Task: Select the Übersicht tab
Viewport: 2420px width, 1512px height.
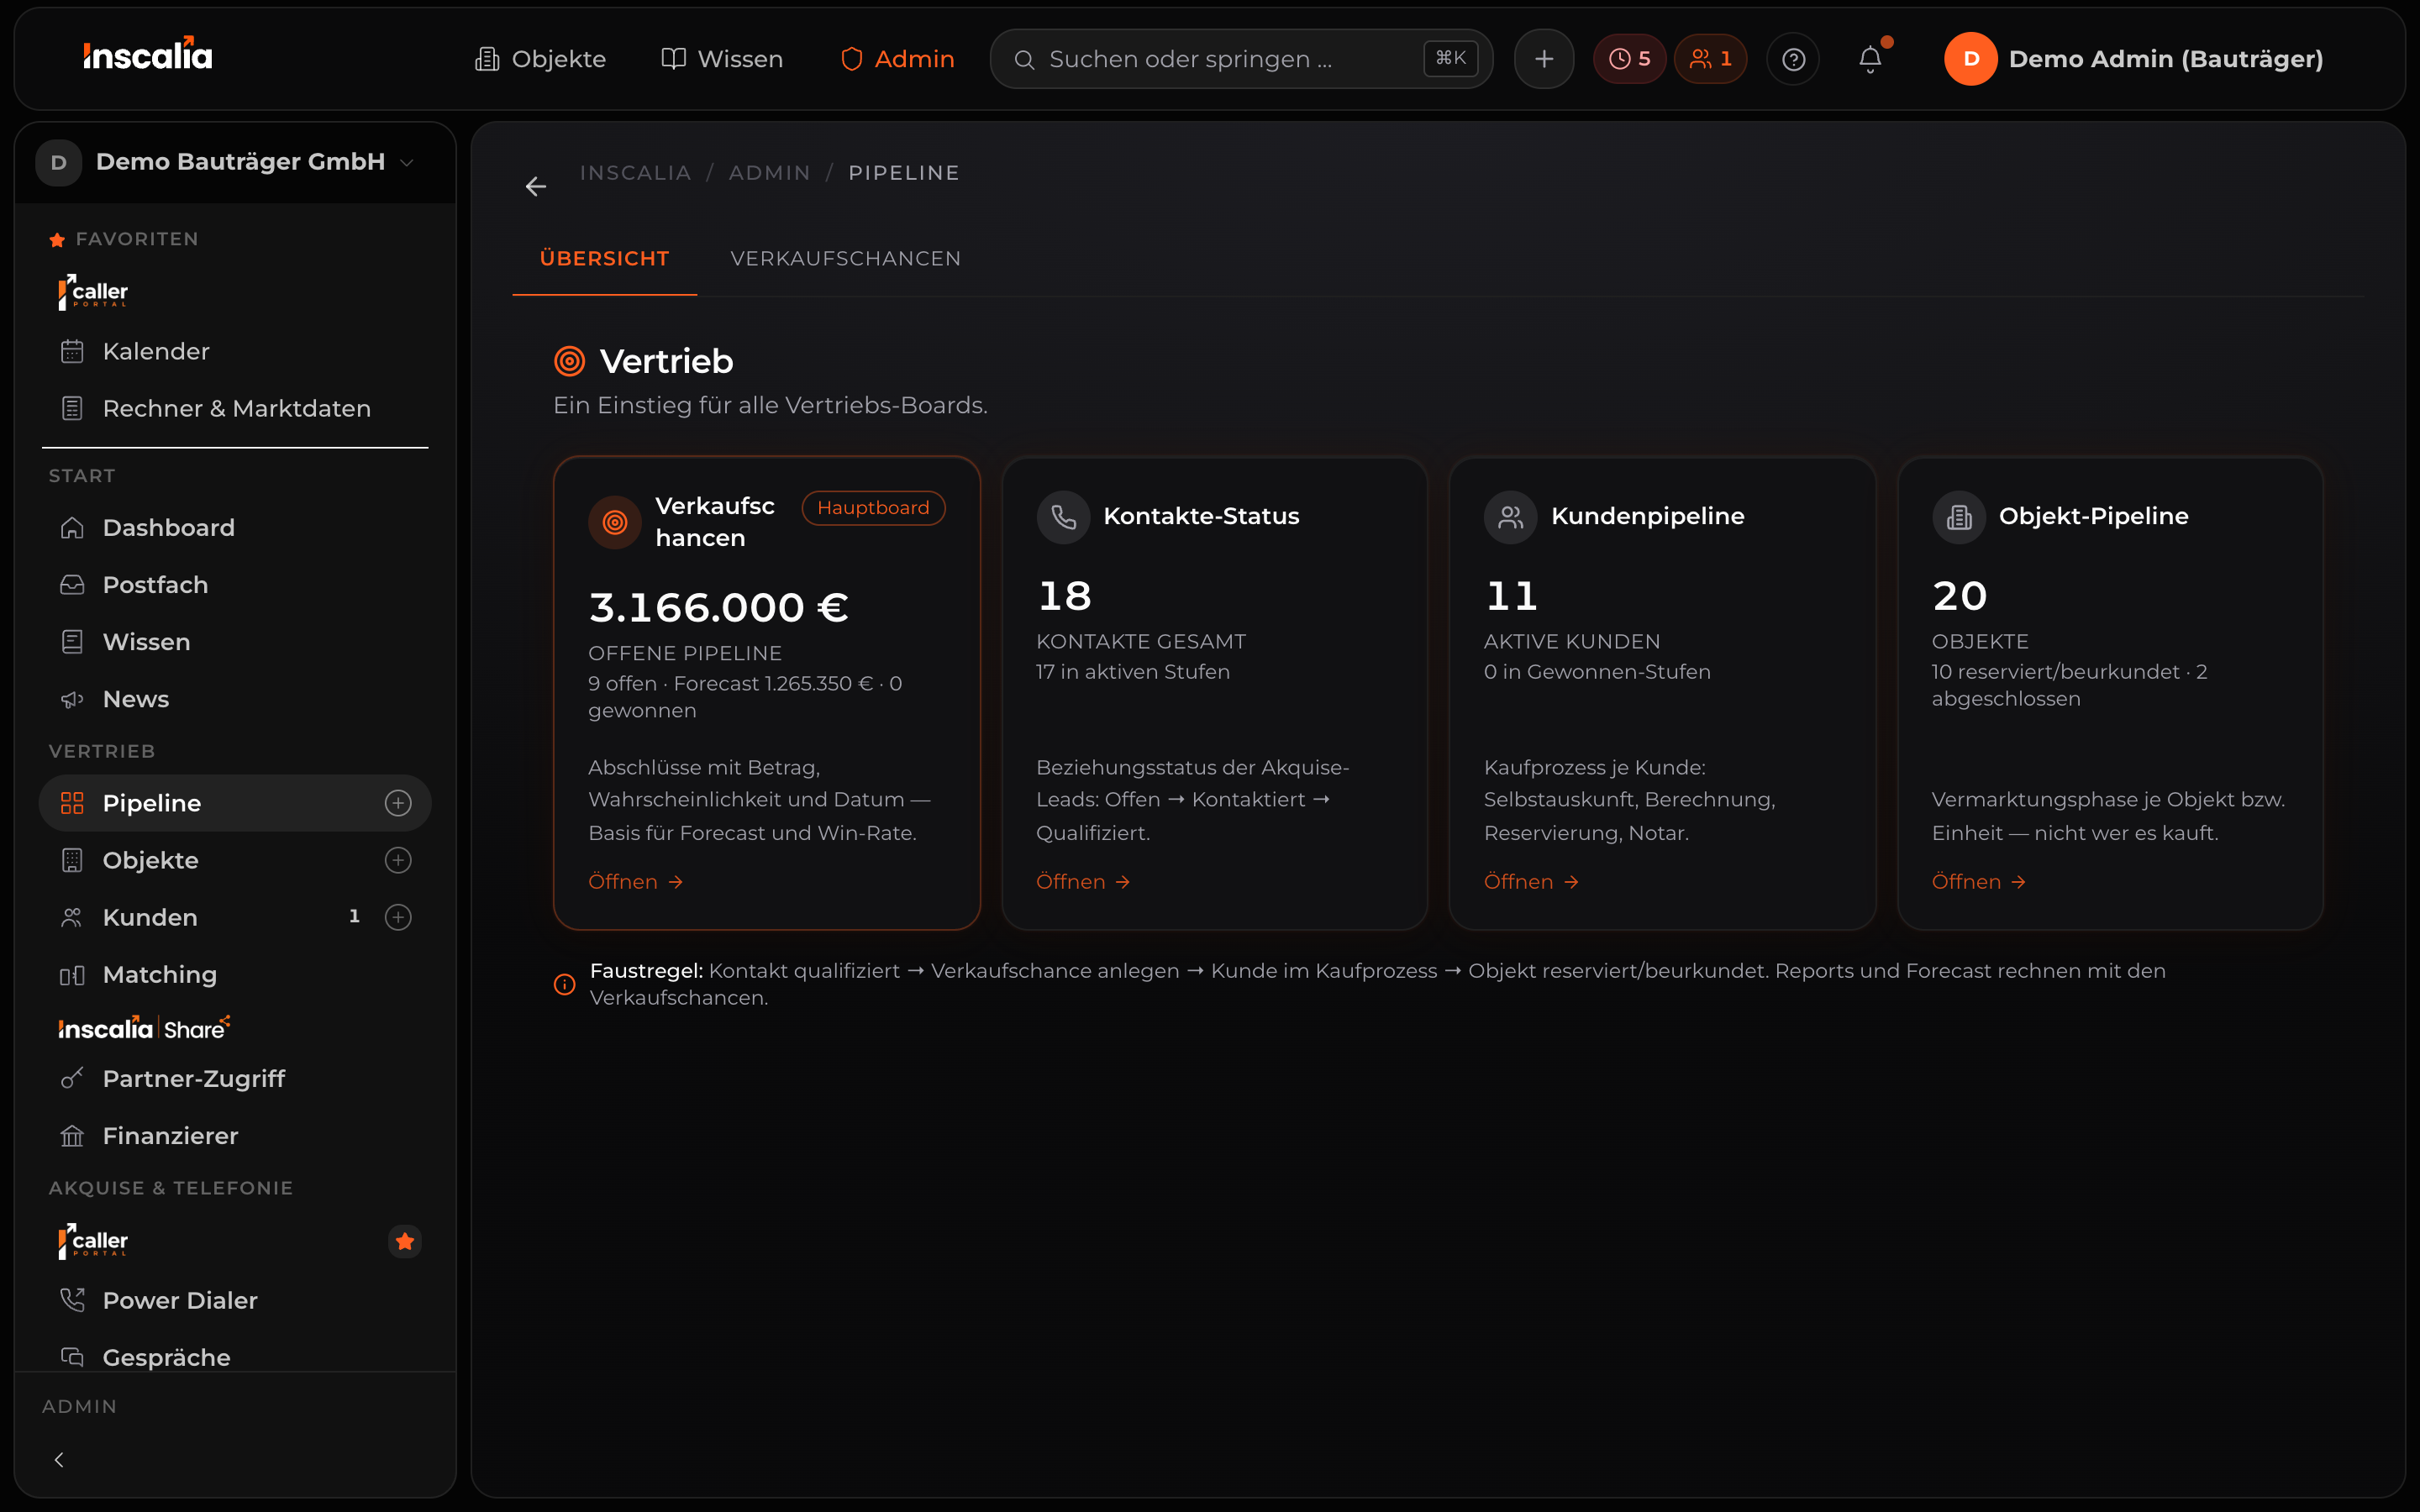Action: 604,258
